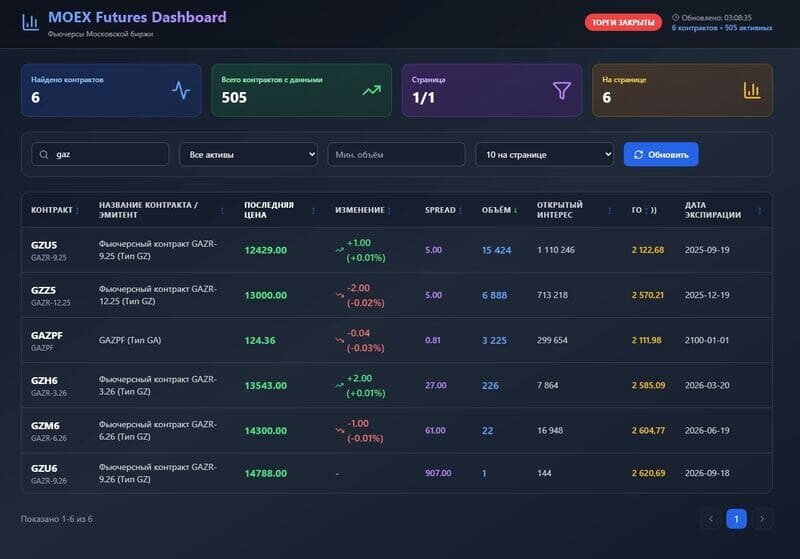The height and width of the screenshot is (559, 800).
Task: Click the bar chart logo icon in header
Action: tap(30, 22)
